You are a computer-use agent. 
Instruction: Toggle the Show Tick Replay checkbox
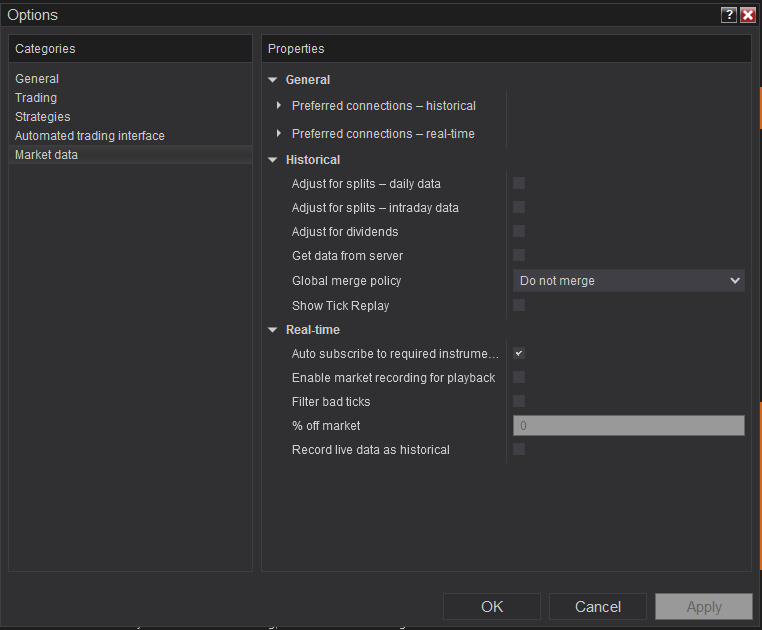click(x=519, y=305)
